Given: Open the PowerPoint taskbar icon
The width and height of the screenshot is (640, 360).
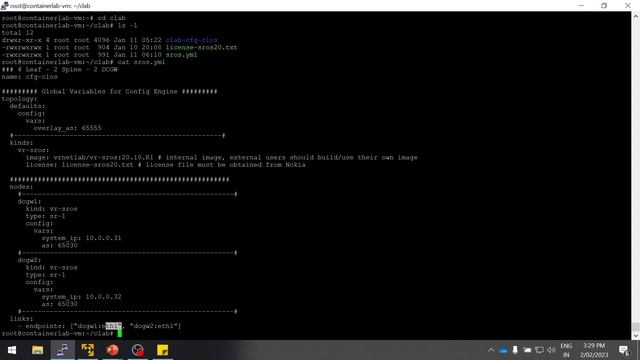Looking at the screenshot, I should coord(112,350).
